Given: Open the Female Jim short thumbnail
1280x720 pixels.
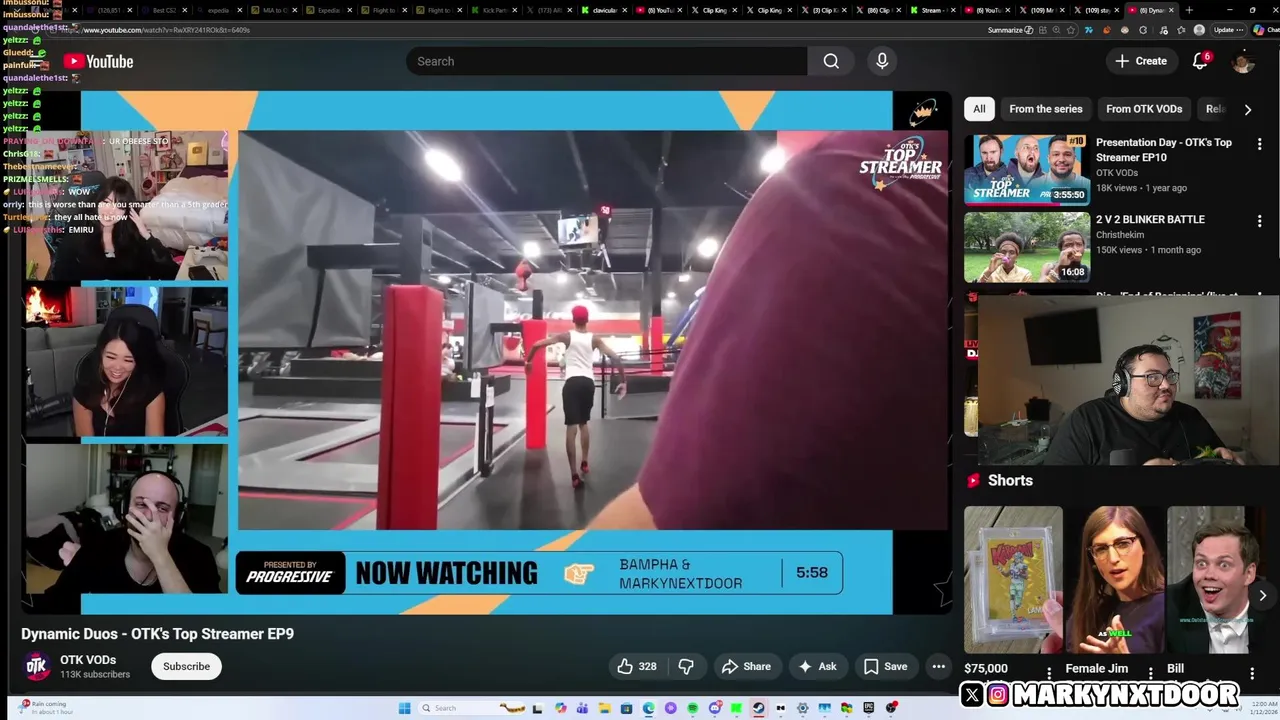Looking at the screenshot, I should tap(1115, 580).
